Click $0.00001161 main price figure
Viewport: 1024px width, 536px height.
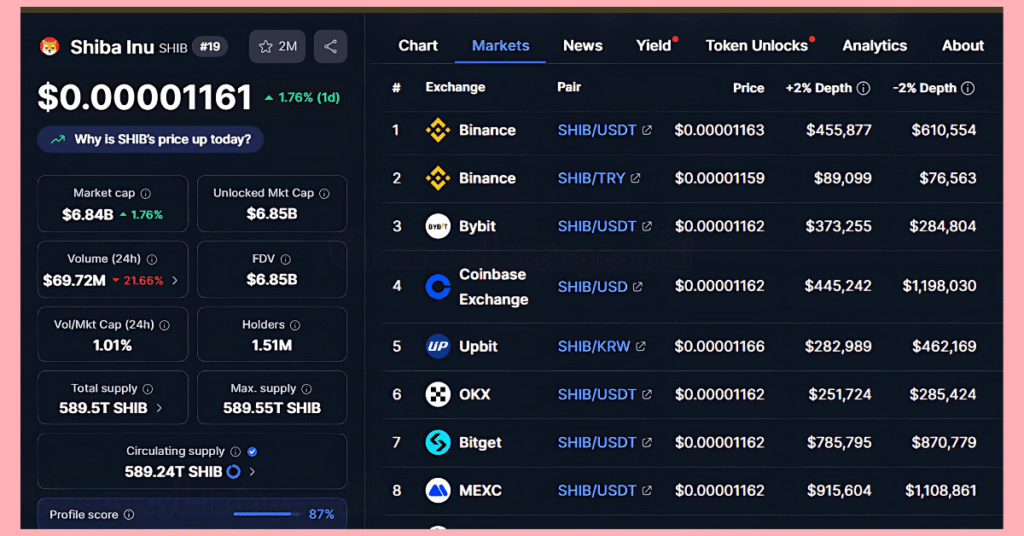coord(144,97)
